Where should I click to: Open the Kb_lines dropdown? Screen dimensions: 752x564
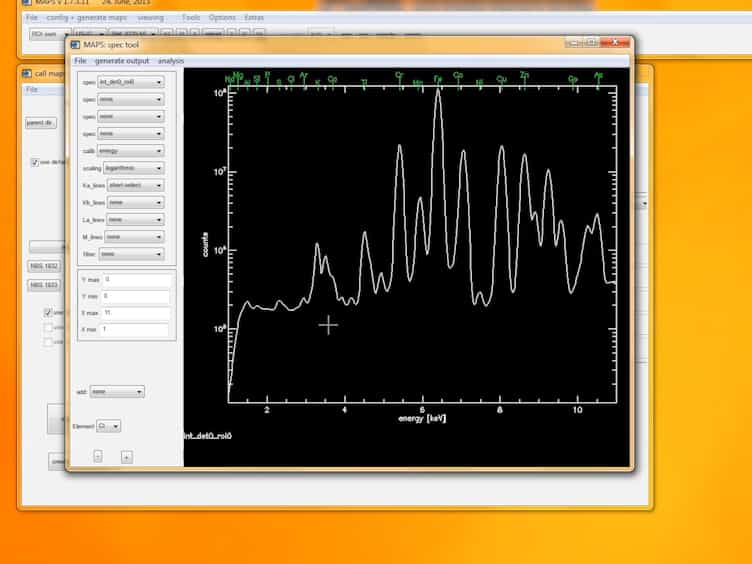pyautogui.click(x=135, y=202)
